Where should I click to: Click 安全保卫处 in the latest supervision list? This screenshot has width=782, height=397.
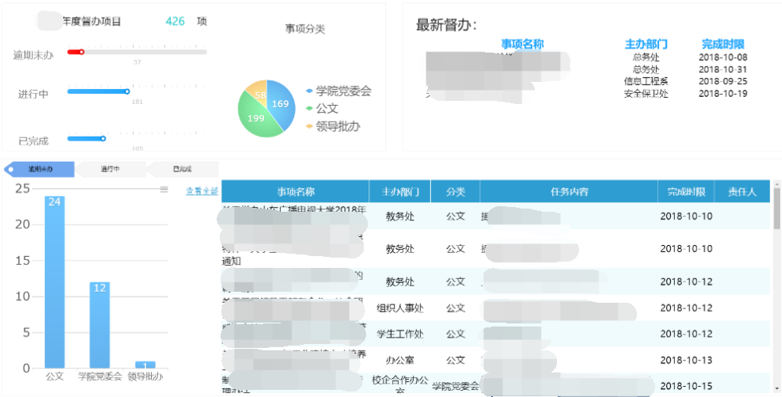coord(646,93)
